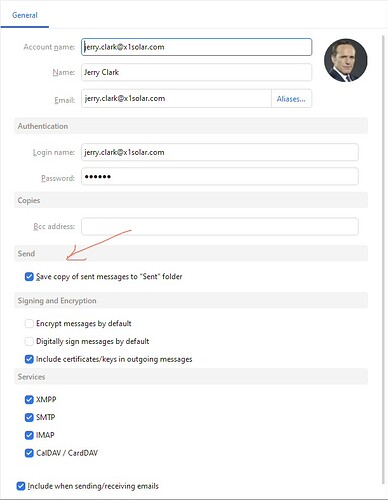This screenshot has height=500, width=388.
Task: Click the Login name field
Action: 220,152
